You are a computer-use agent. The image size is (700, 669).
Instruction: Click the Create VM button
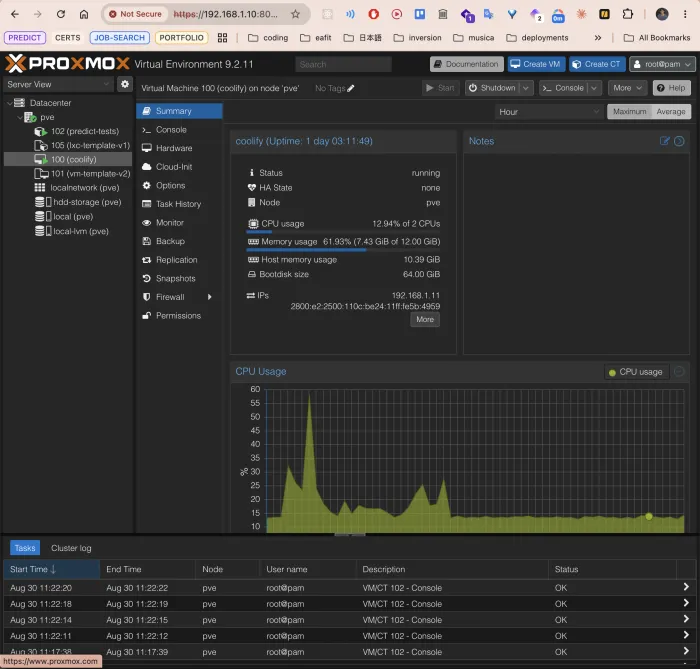pos(536,64)
